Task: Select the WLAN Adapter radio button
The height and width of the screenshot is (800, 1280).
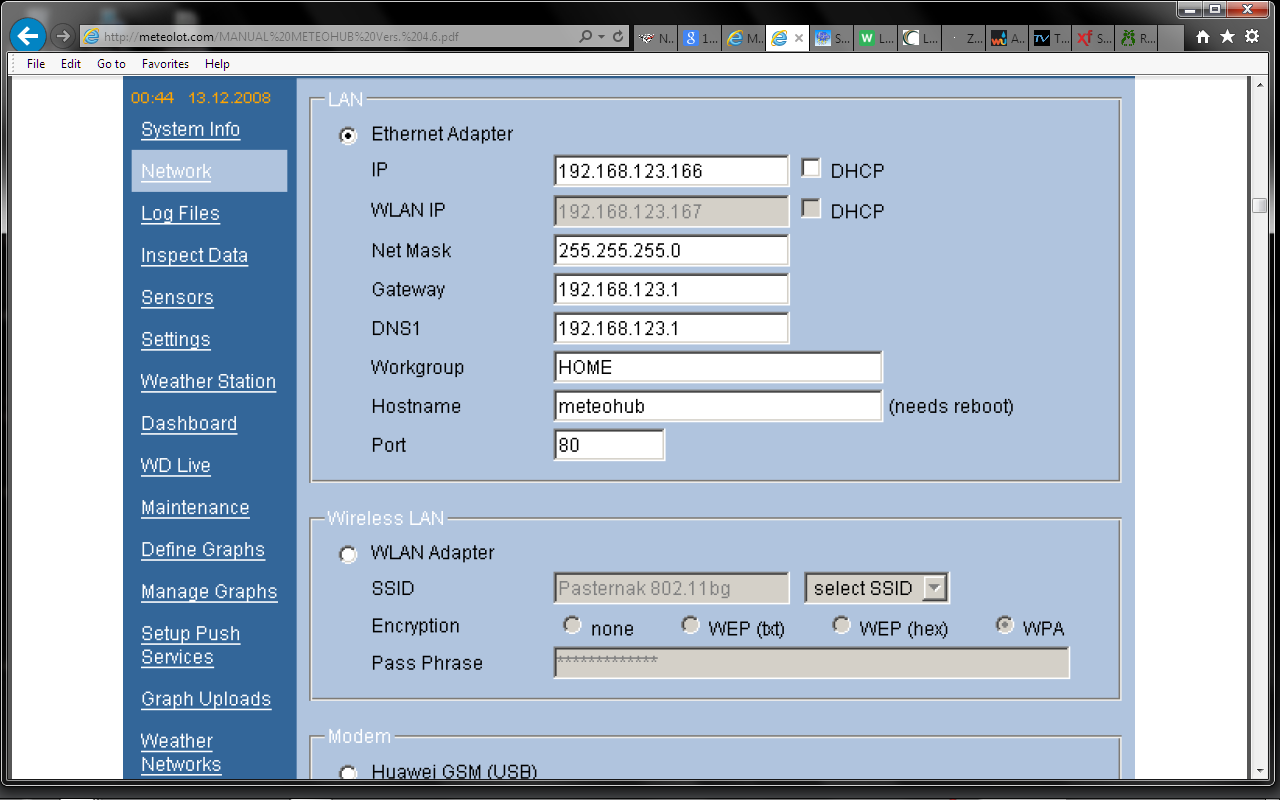Action: point(348,554)
